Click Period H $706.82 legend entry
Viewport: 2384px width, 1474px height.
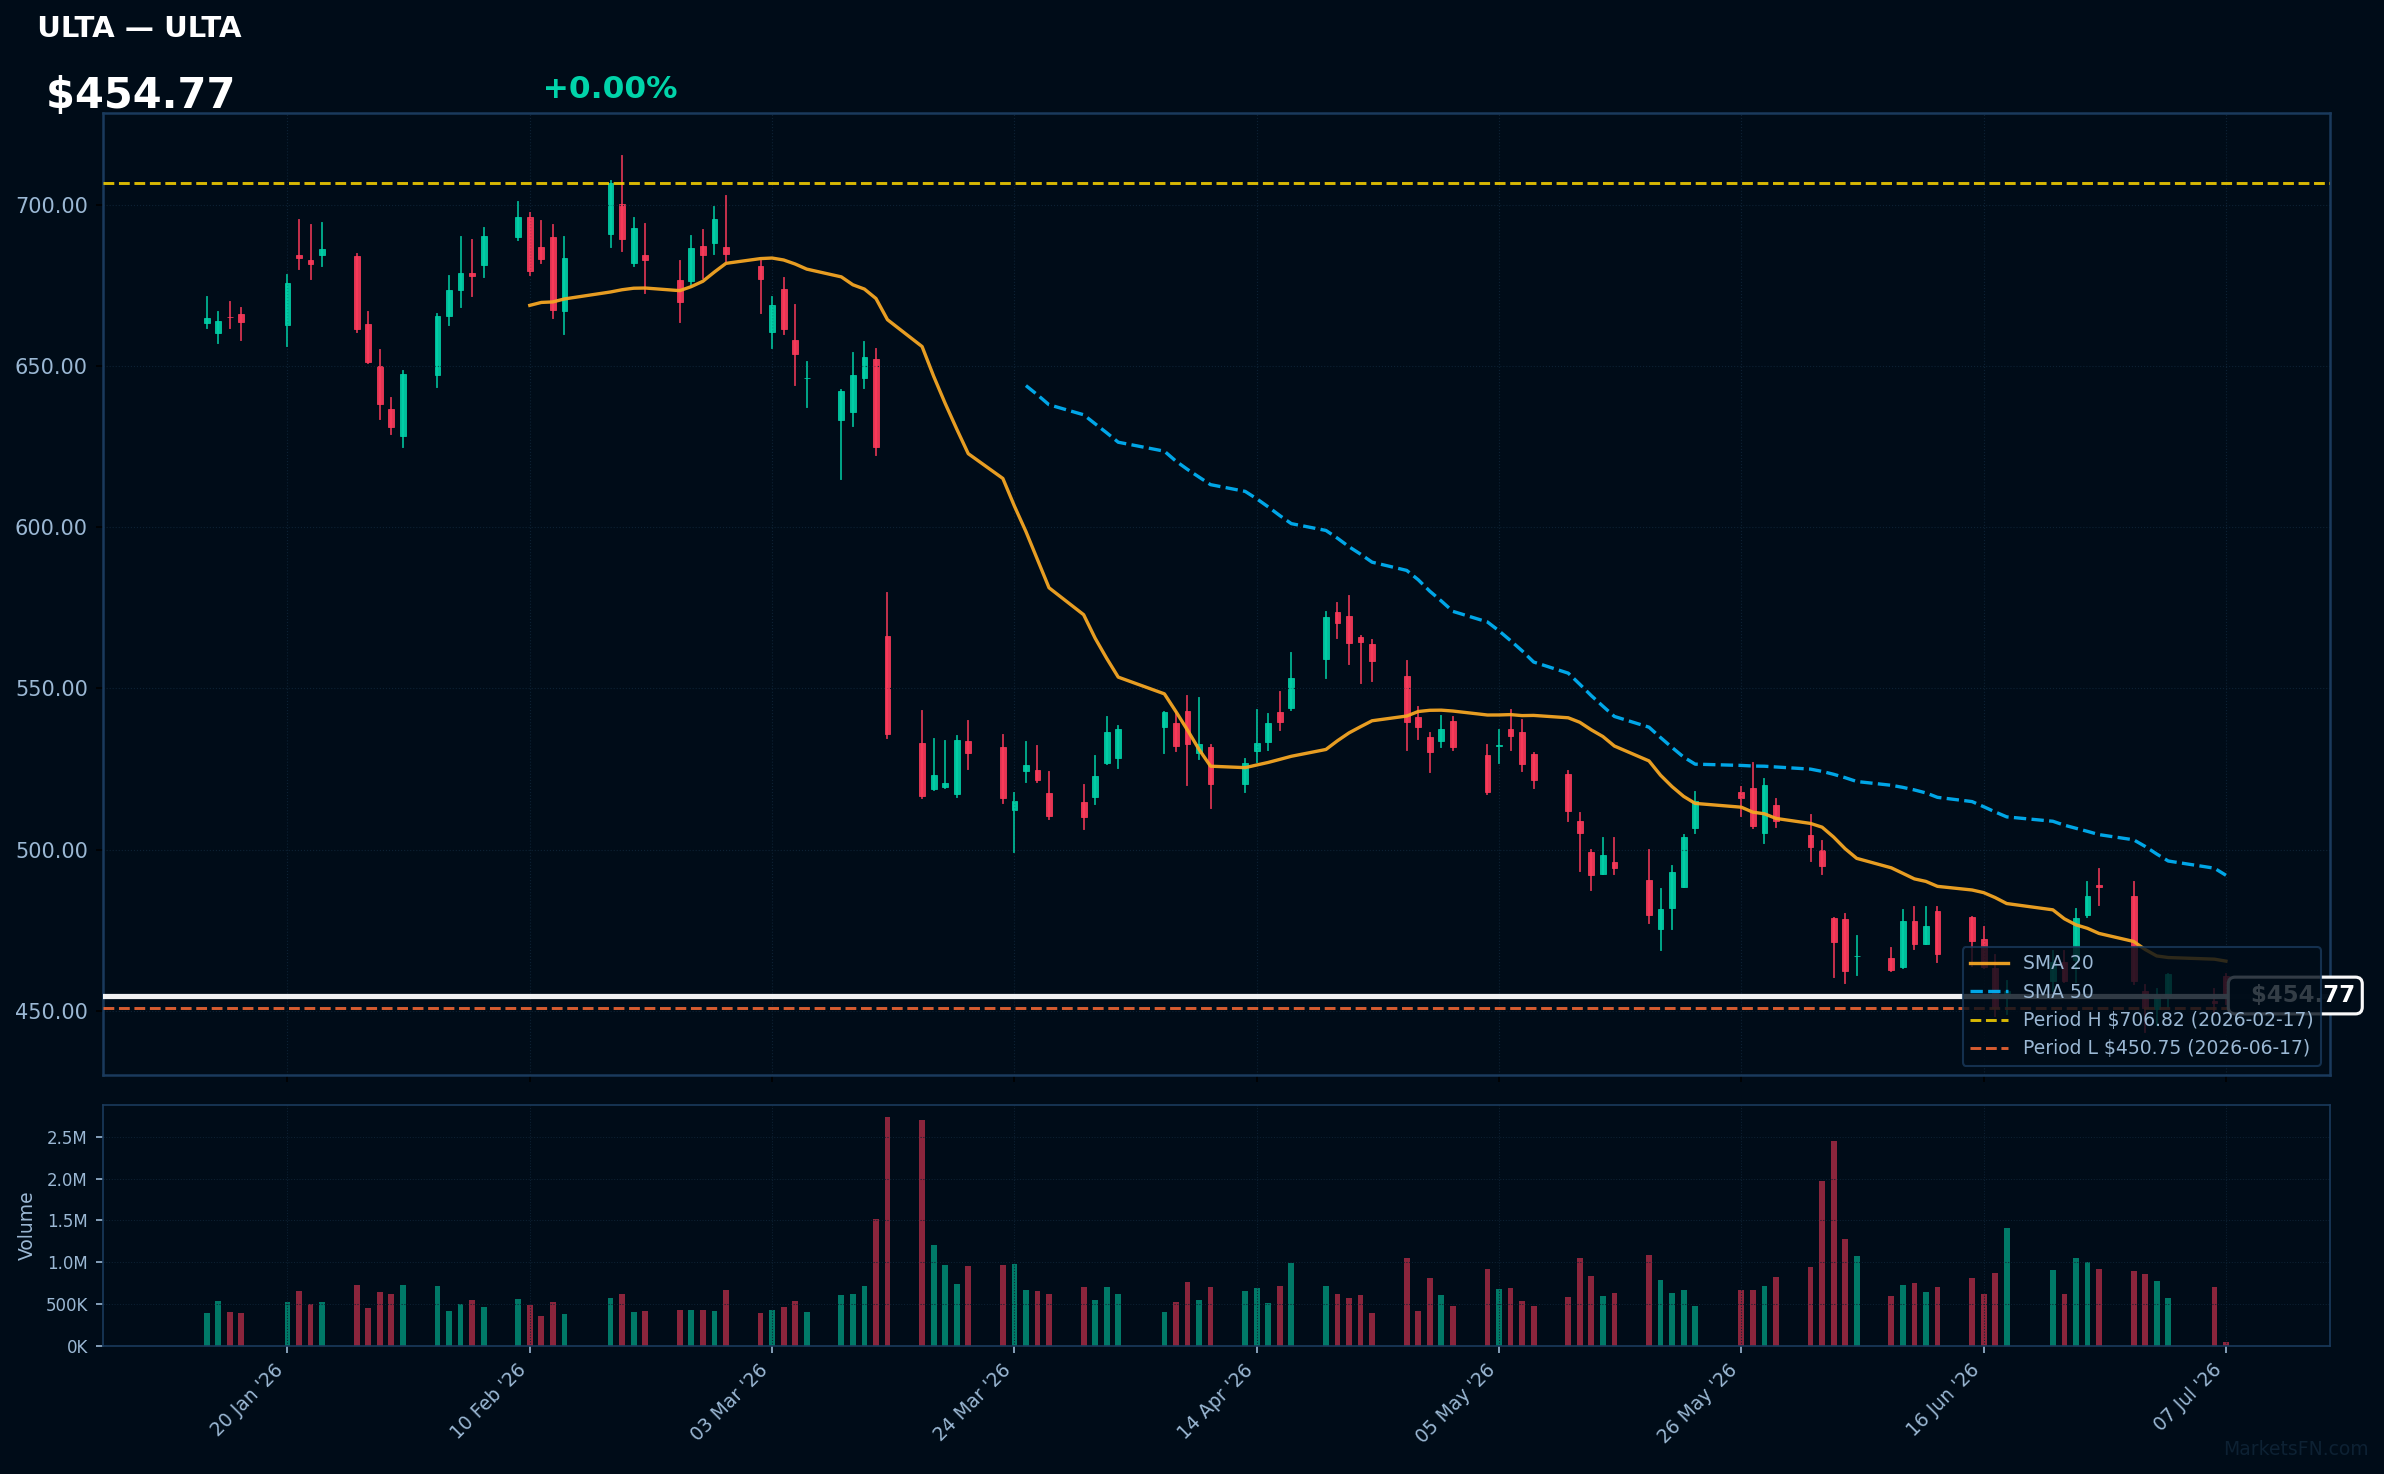coord(2141,1020)
